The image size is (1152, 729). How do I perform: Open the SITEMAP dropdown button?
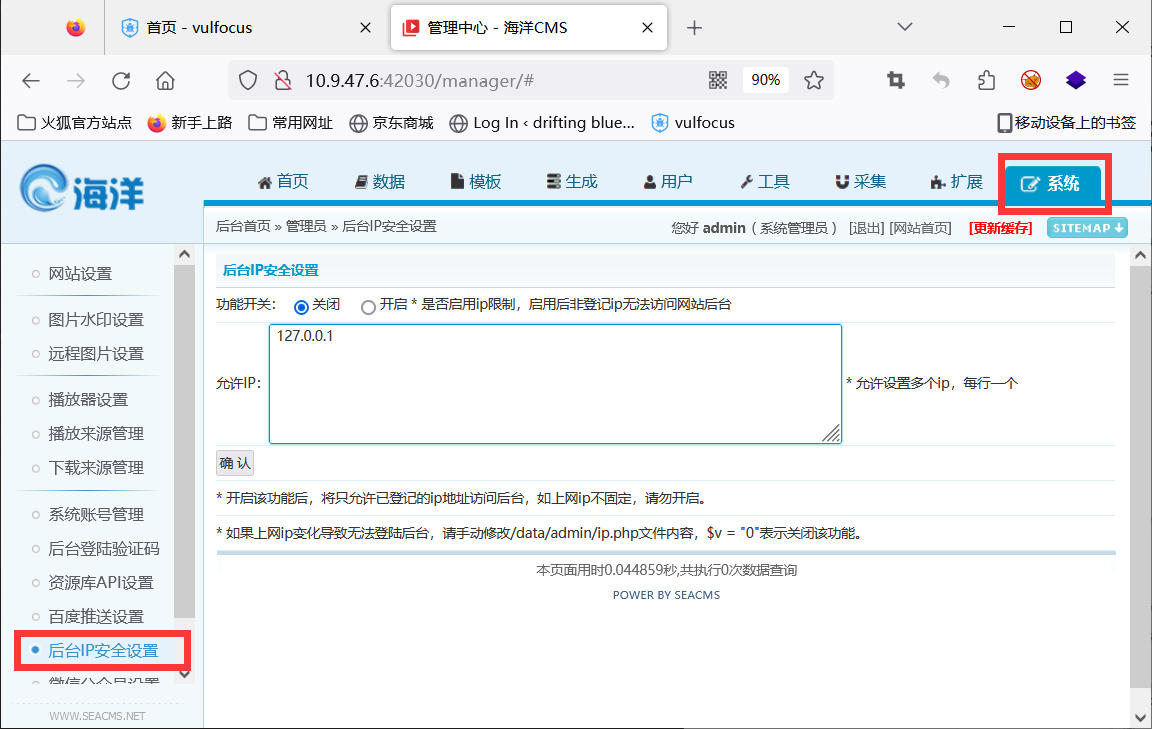point(1087,228)
